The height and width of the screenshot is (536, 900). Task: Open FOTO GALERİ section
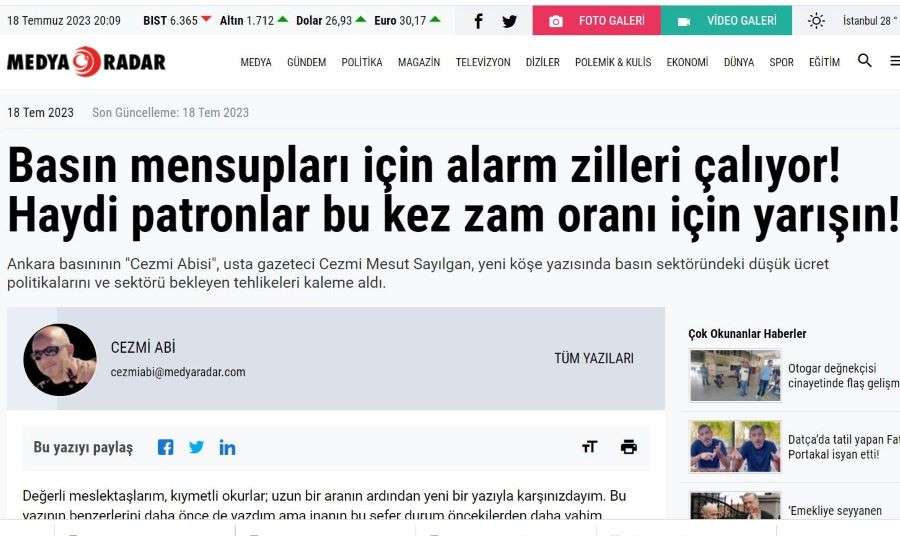596,21
